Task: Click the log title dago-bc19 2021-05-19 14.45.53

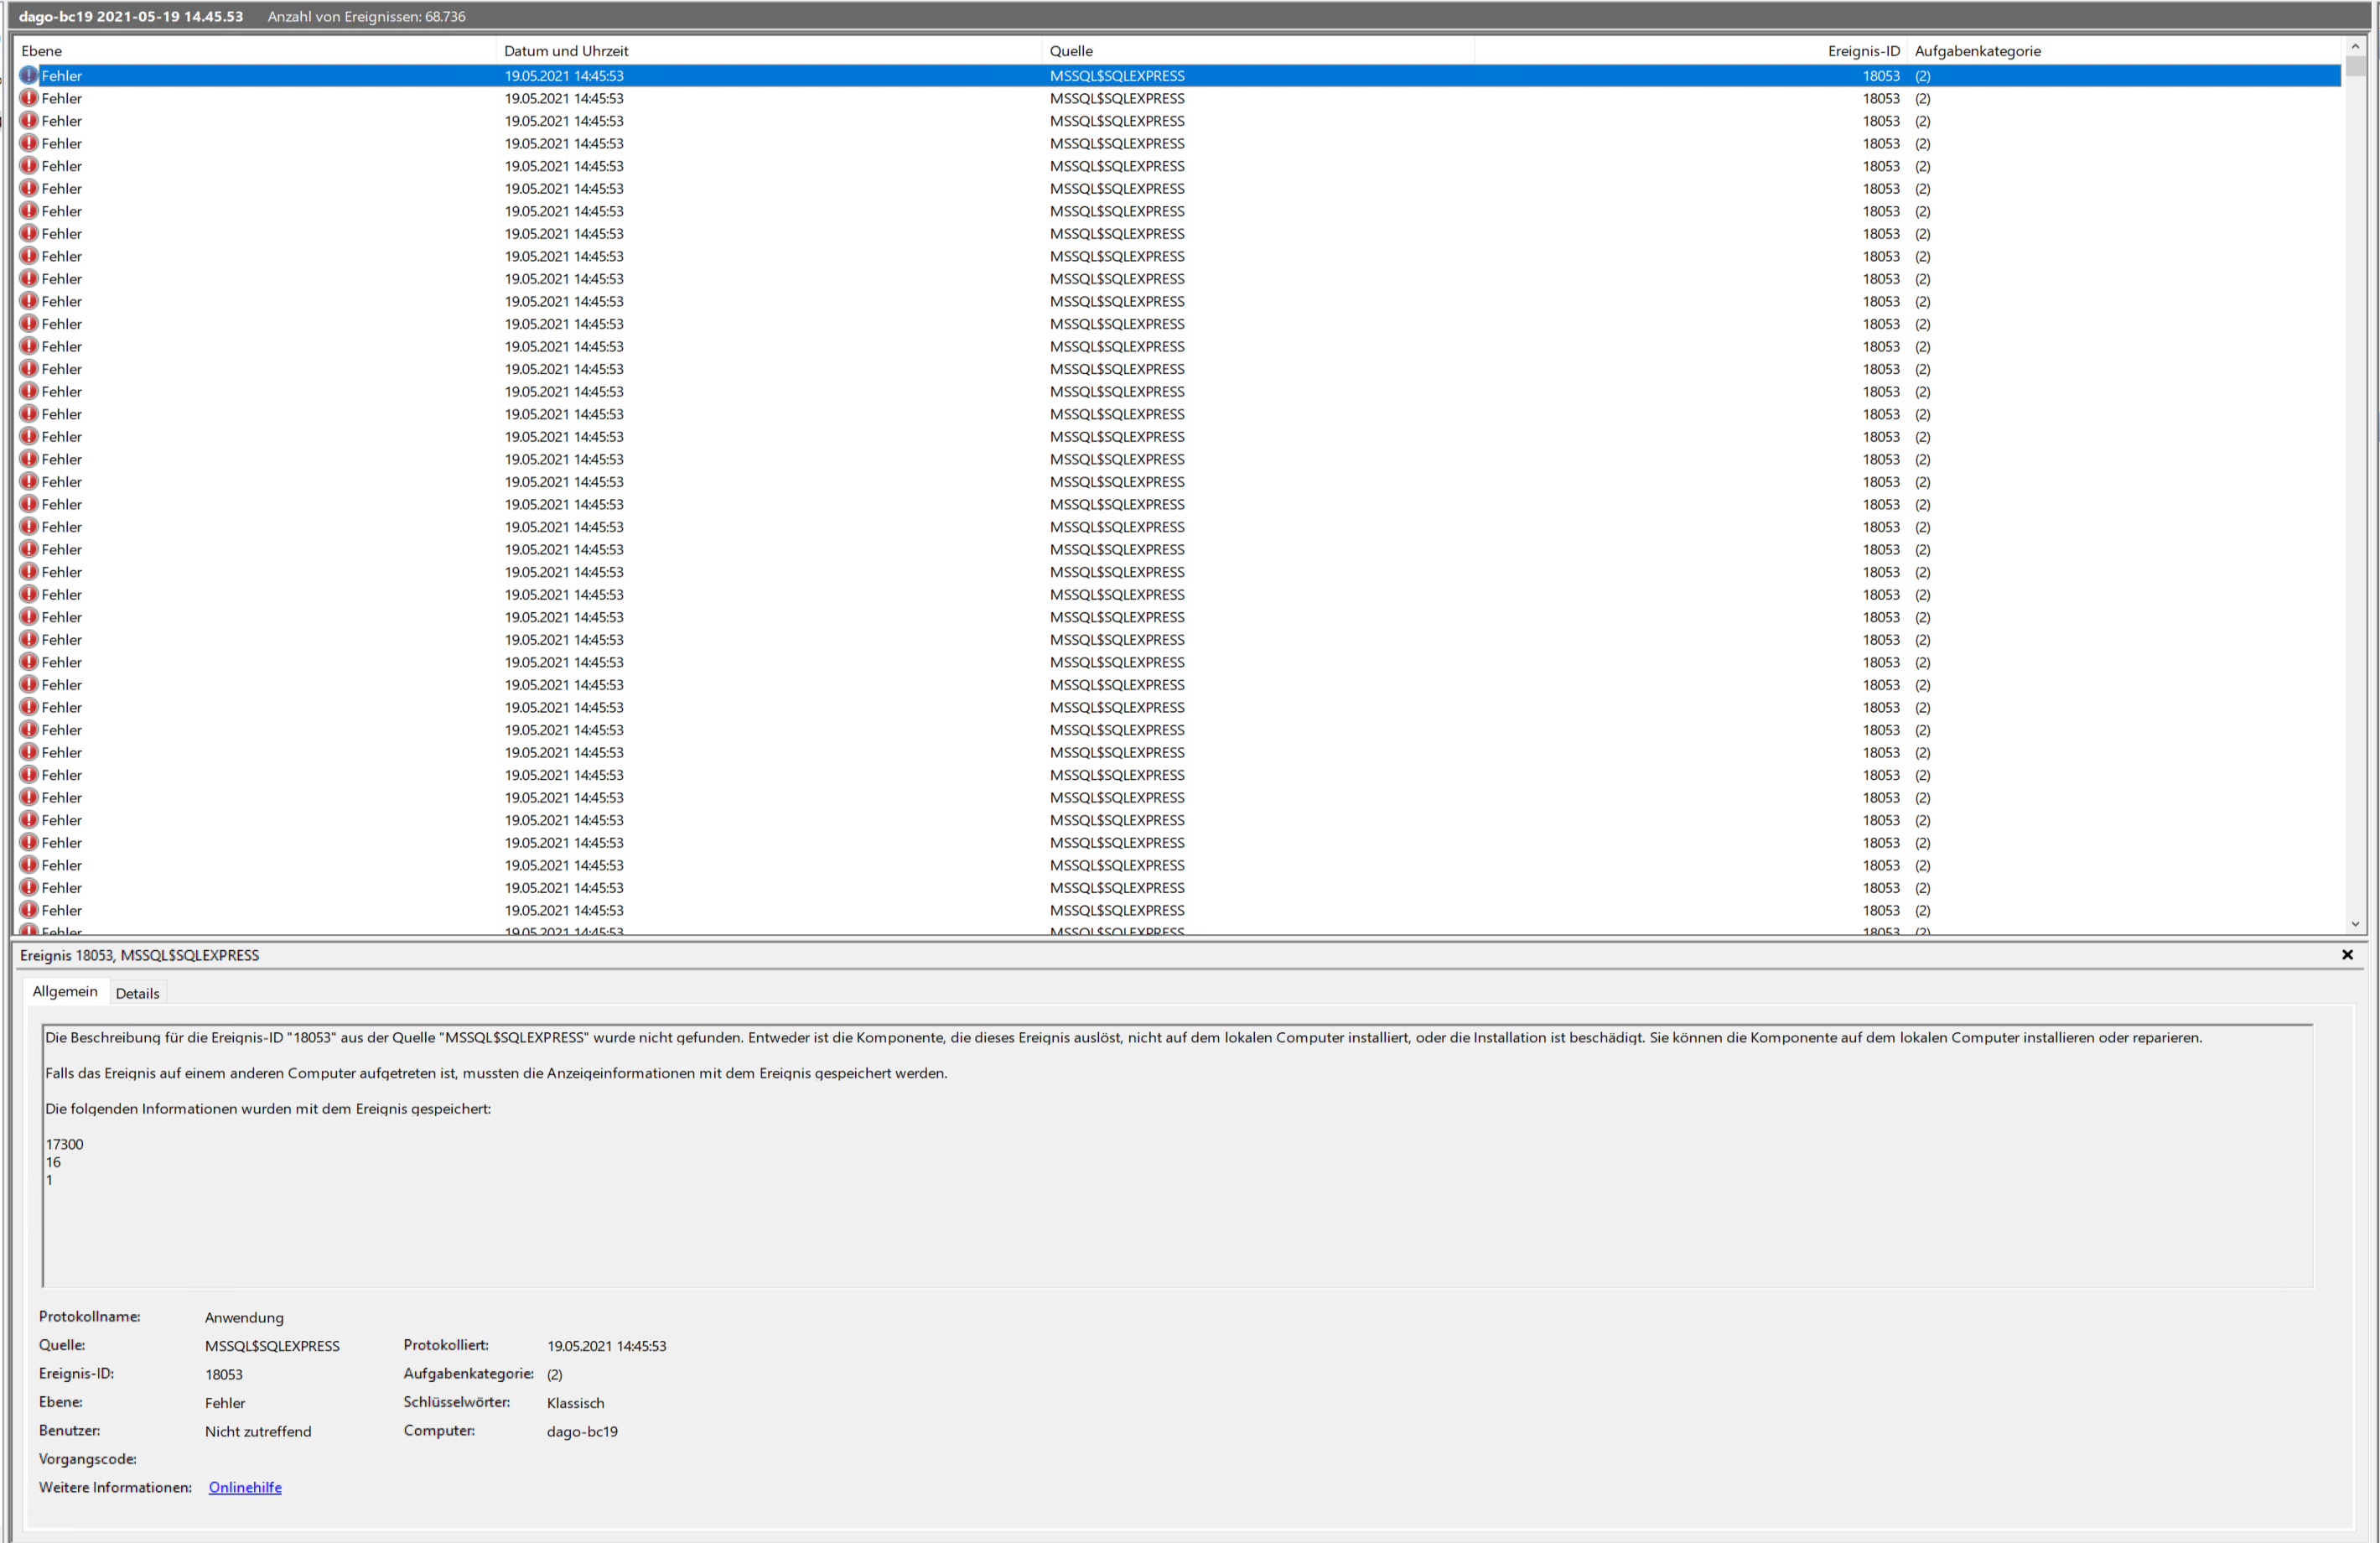Action: coord(131,16)
